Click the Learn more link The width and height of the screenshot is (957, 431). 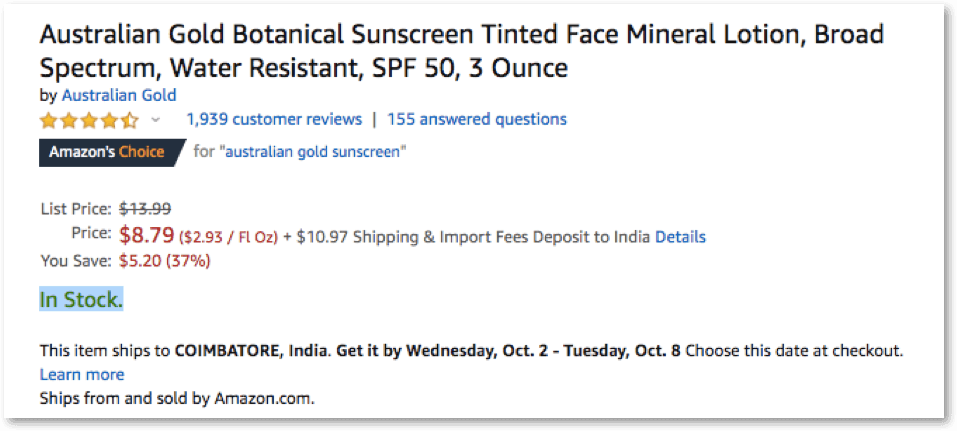82,375
